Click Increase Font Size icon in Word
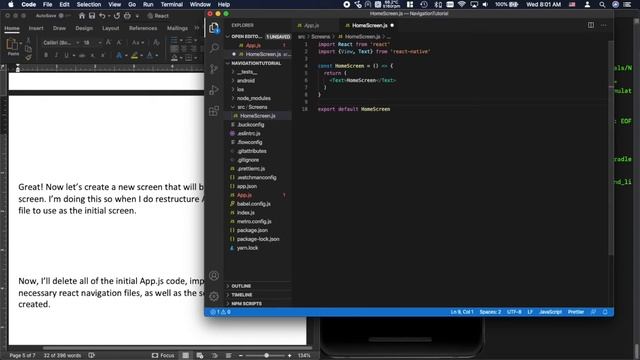This screenshot has height=360, width=640. coord(109,42)
